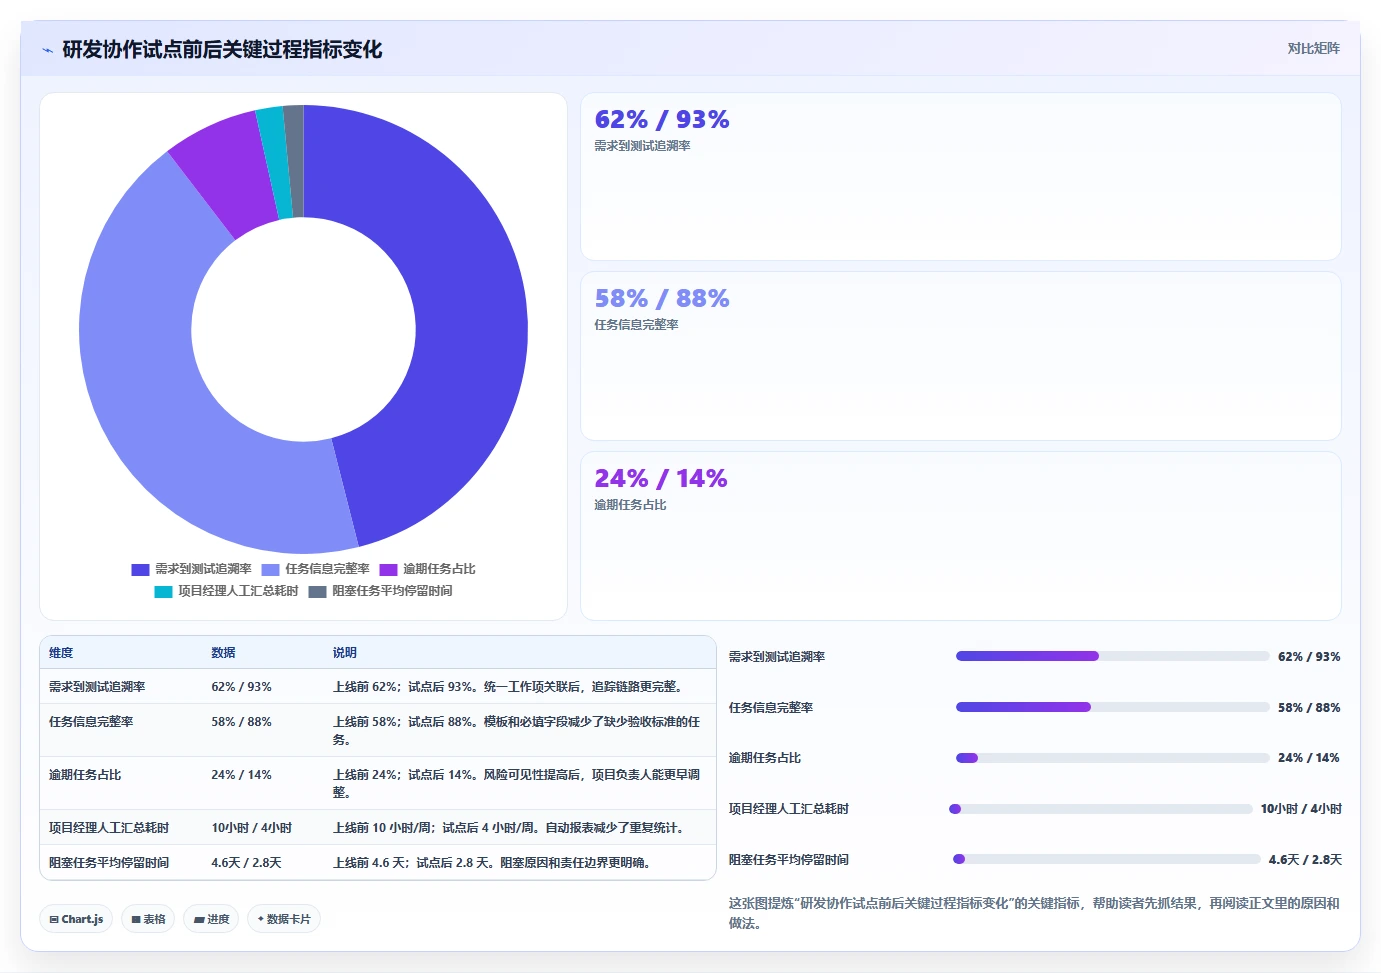
Task: Toggle 阻塞任务平均停留时间 legend entry
Action: pyautogui.click(x=380, y=591)
